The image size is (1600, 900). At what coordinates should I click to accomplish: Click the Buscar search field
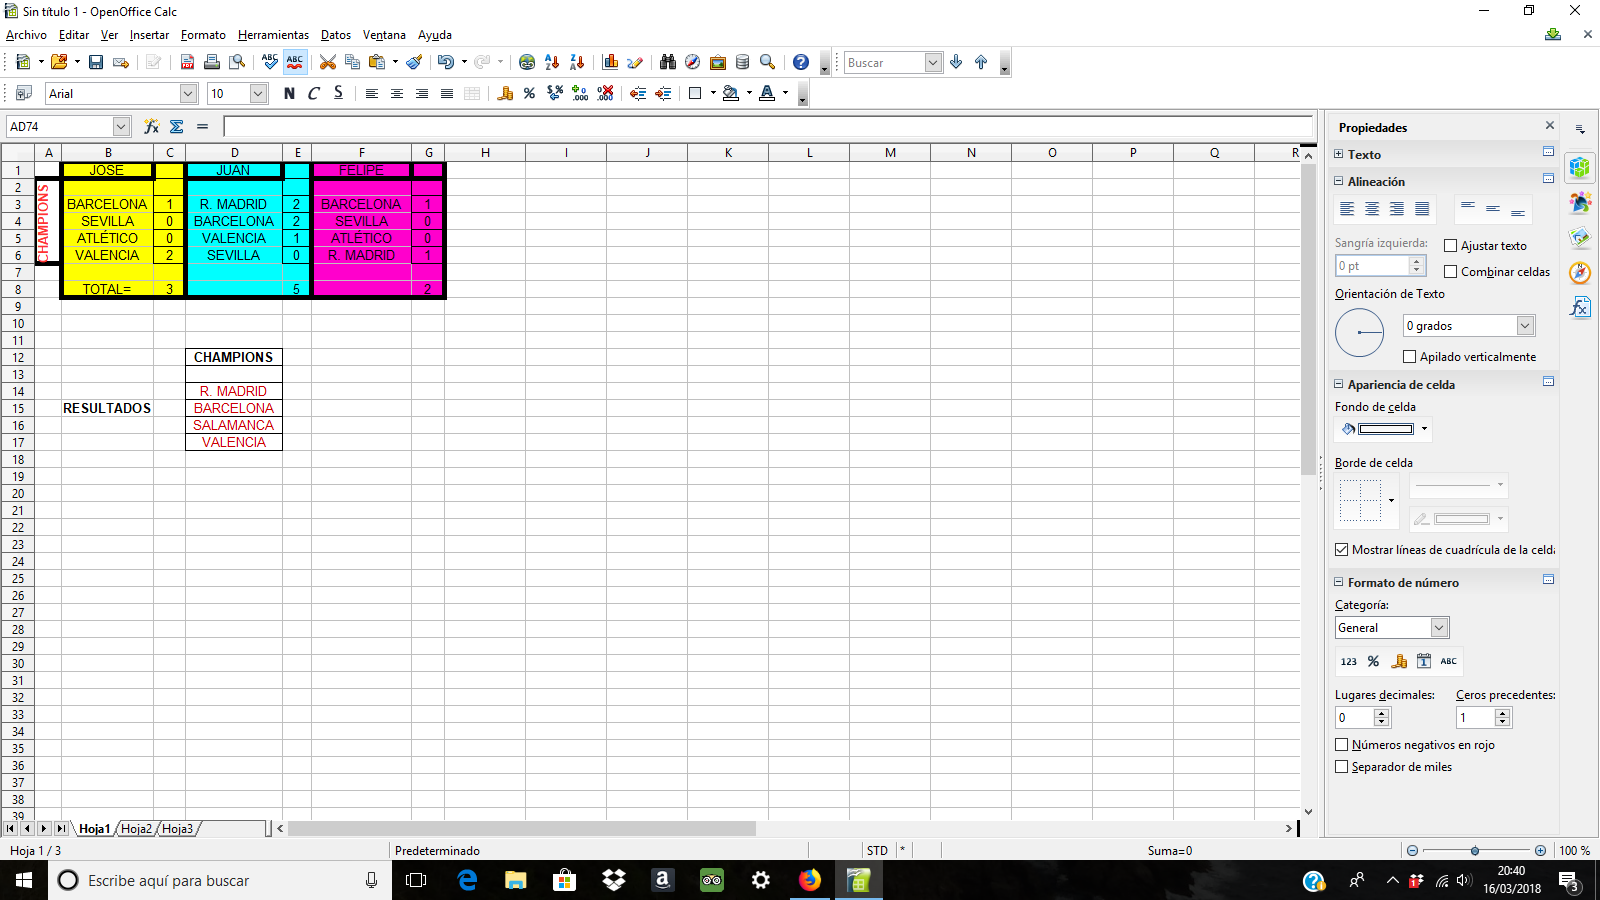[884, 62]
